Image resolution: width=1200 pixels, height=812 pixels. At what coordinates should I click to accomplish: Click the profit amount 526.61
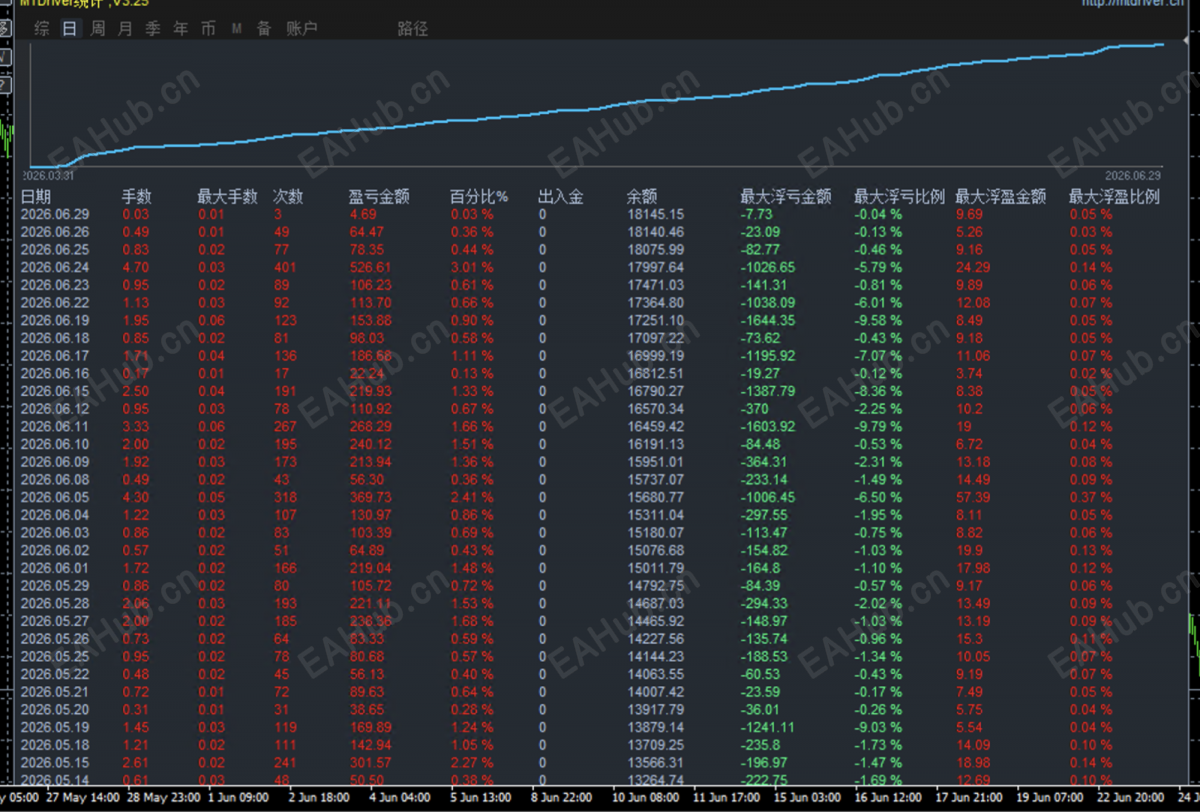370,268
